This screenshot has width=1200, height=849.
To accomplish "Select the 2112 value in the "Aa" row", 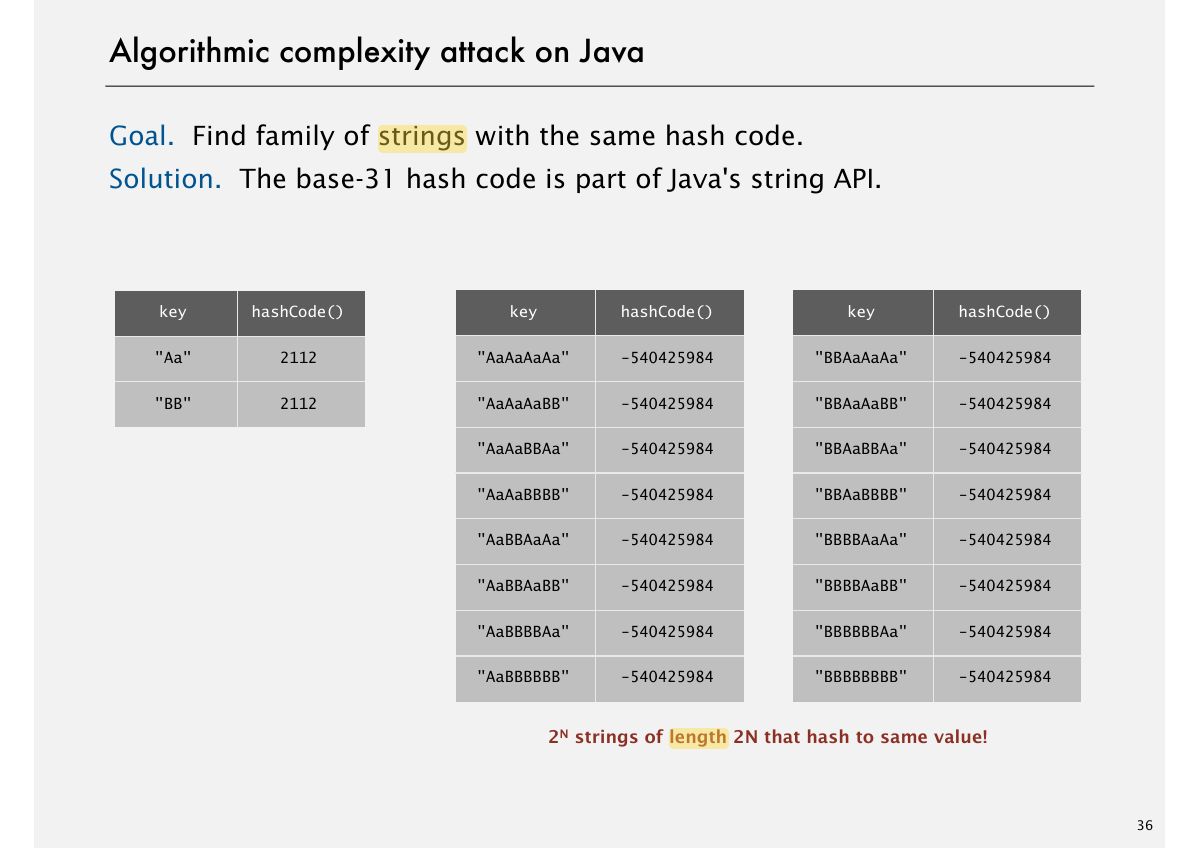I will pos(301,358).
